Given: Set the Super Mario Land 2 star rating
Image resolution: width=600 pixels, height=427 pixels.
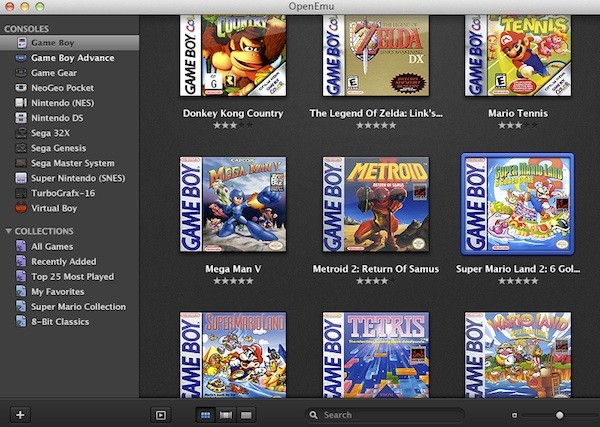Looking at the screenshot, I should [518, 281].
